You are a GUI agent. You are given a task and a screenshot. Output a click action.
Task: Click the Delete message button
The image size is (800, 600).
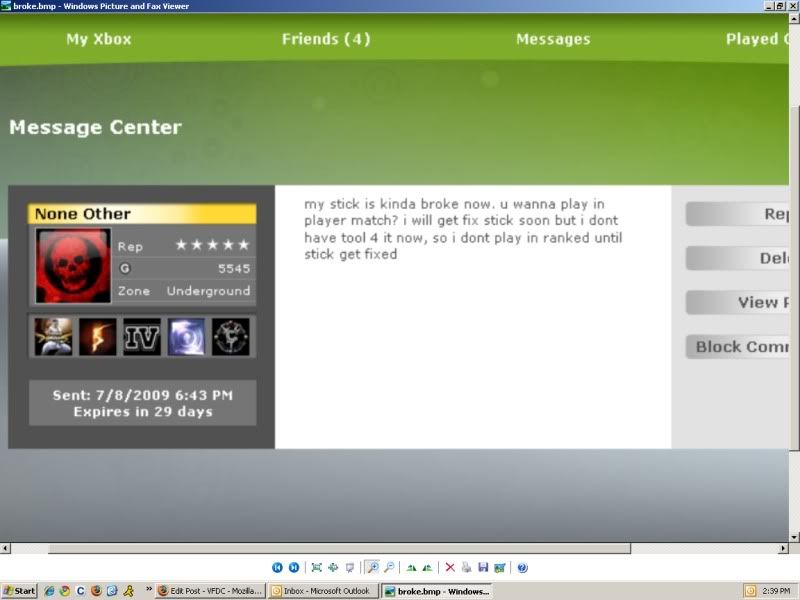pos(737,258)
